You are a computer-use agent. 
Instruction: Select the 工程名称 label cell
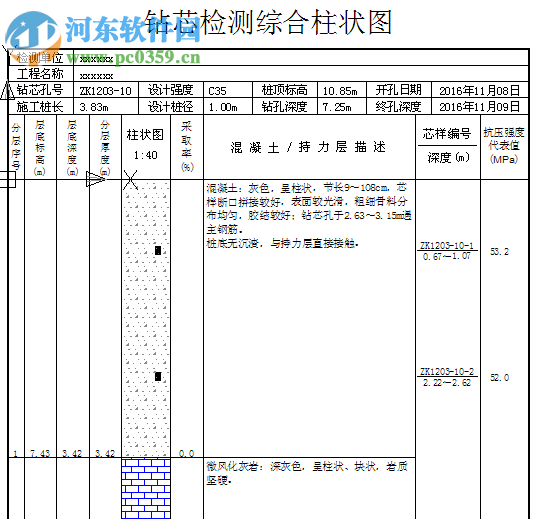[x=40, y=74]
